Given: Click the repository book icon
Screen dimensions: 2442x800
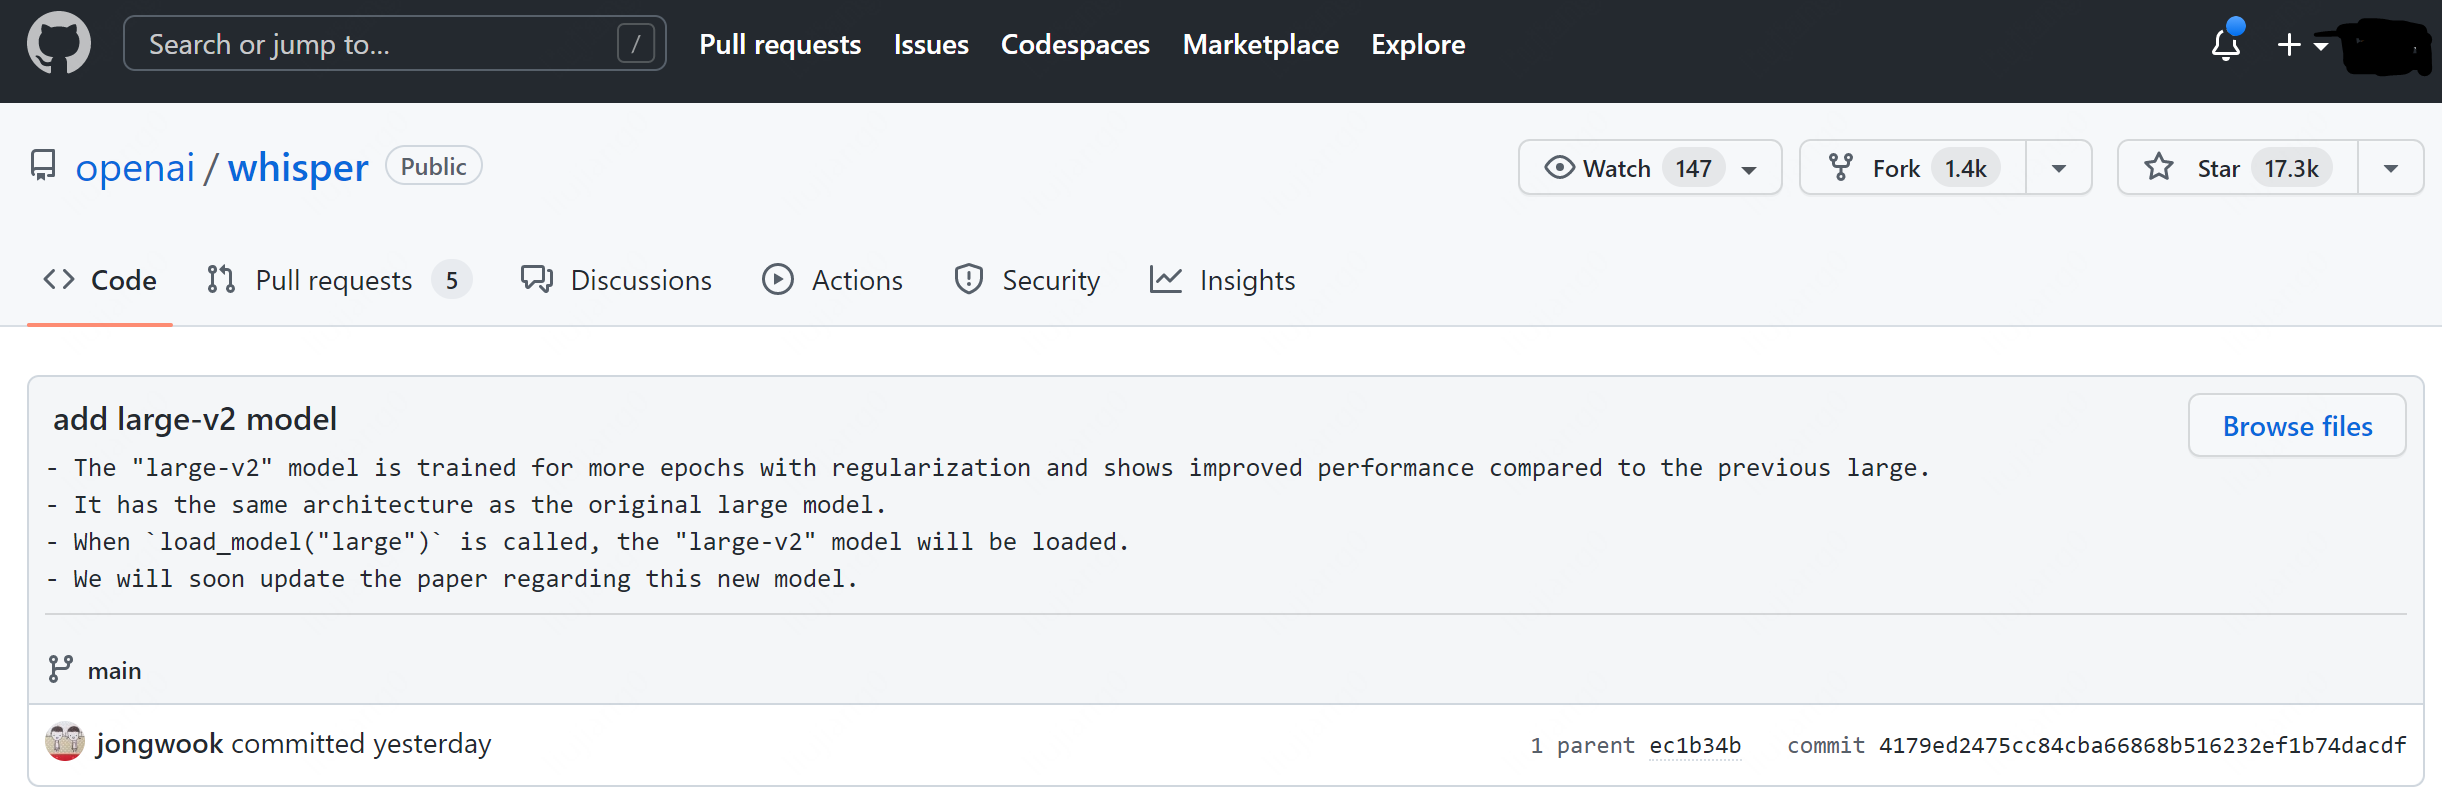Looking at the screenshot, I should click(x=43, y=166).
